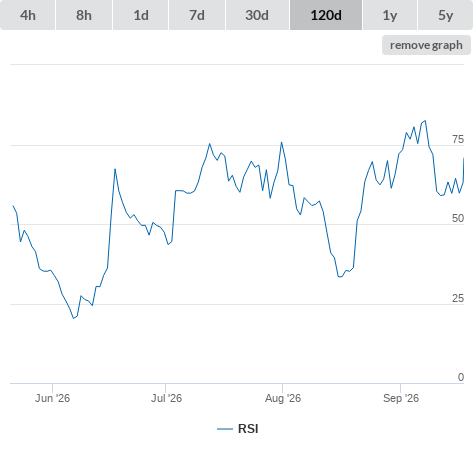
Task: Choose the 1d time range tab
Action: point(141,15)
